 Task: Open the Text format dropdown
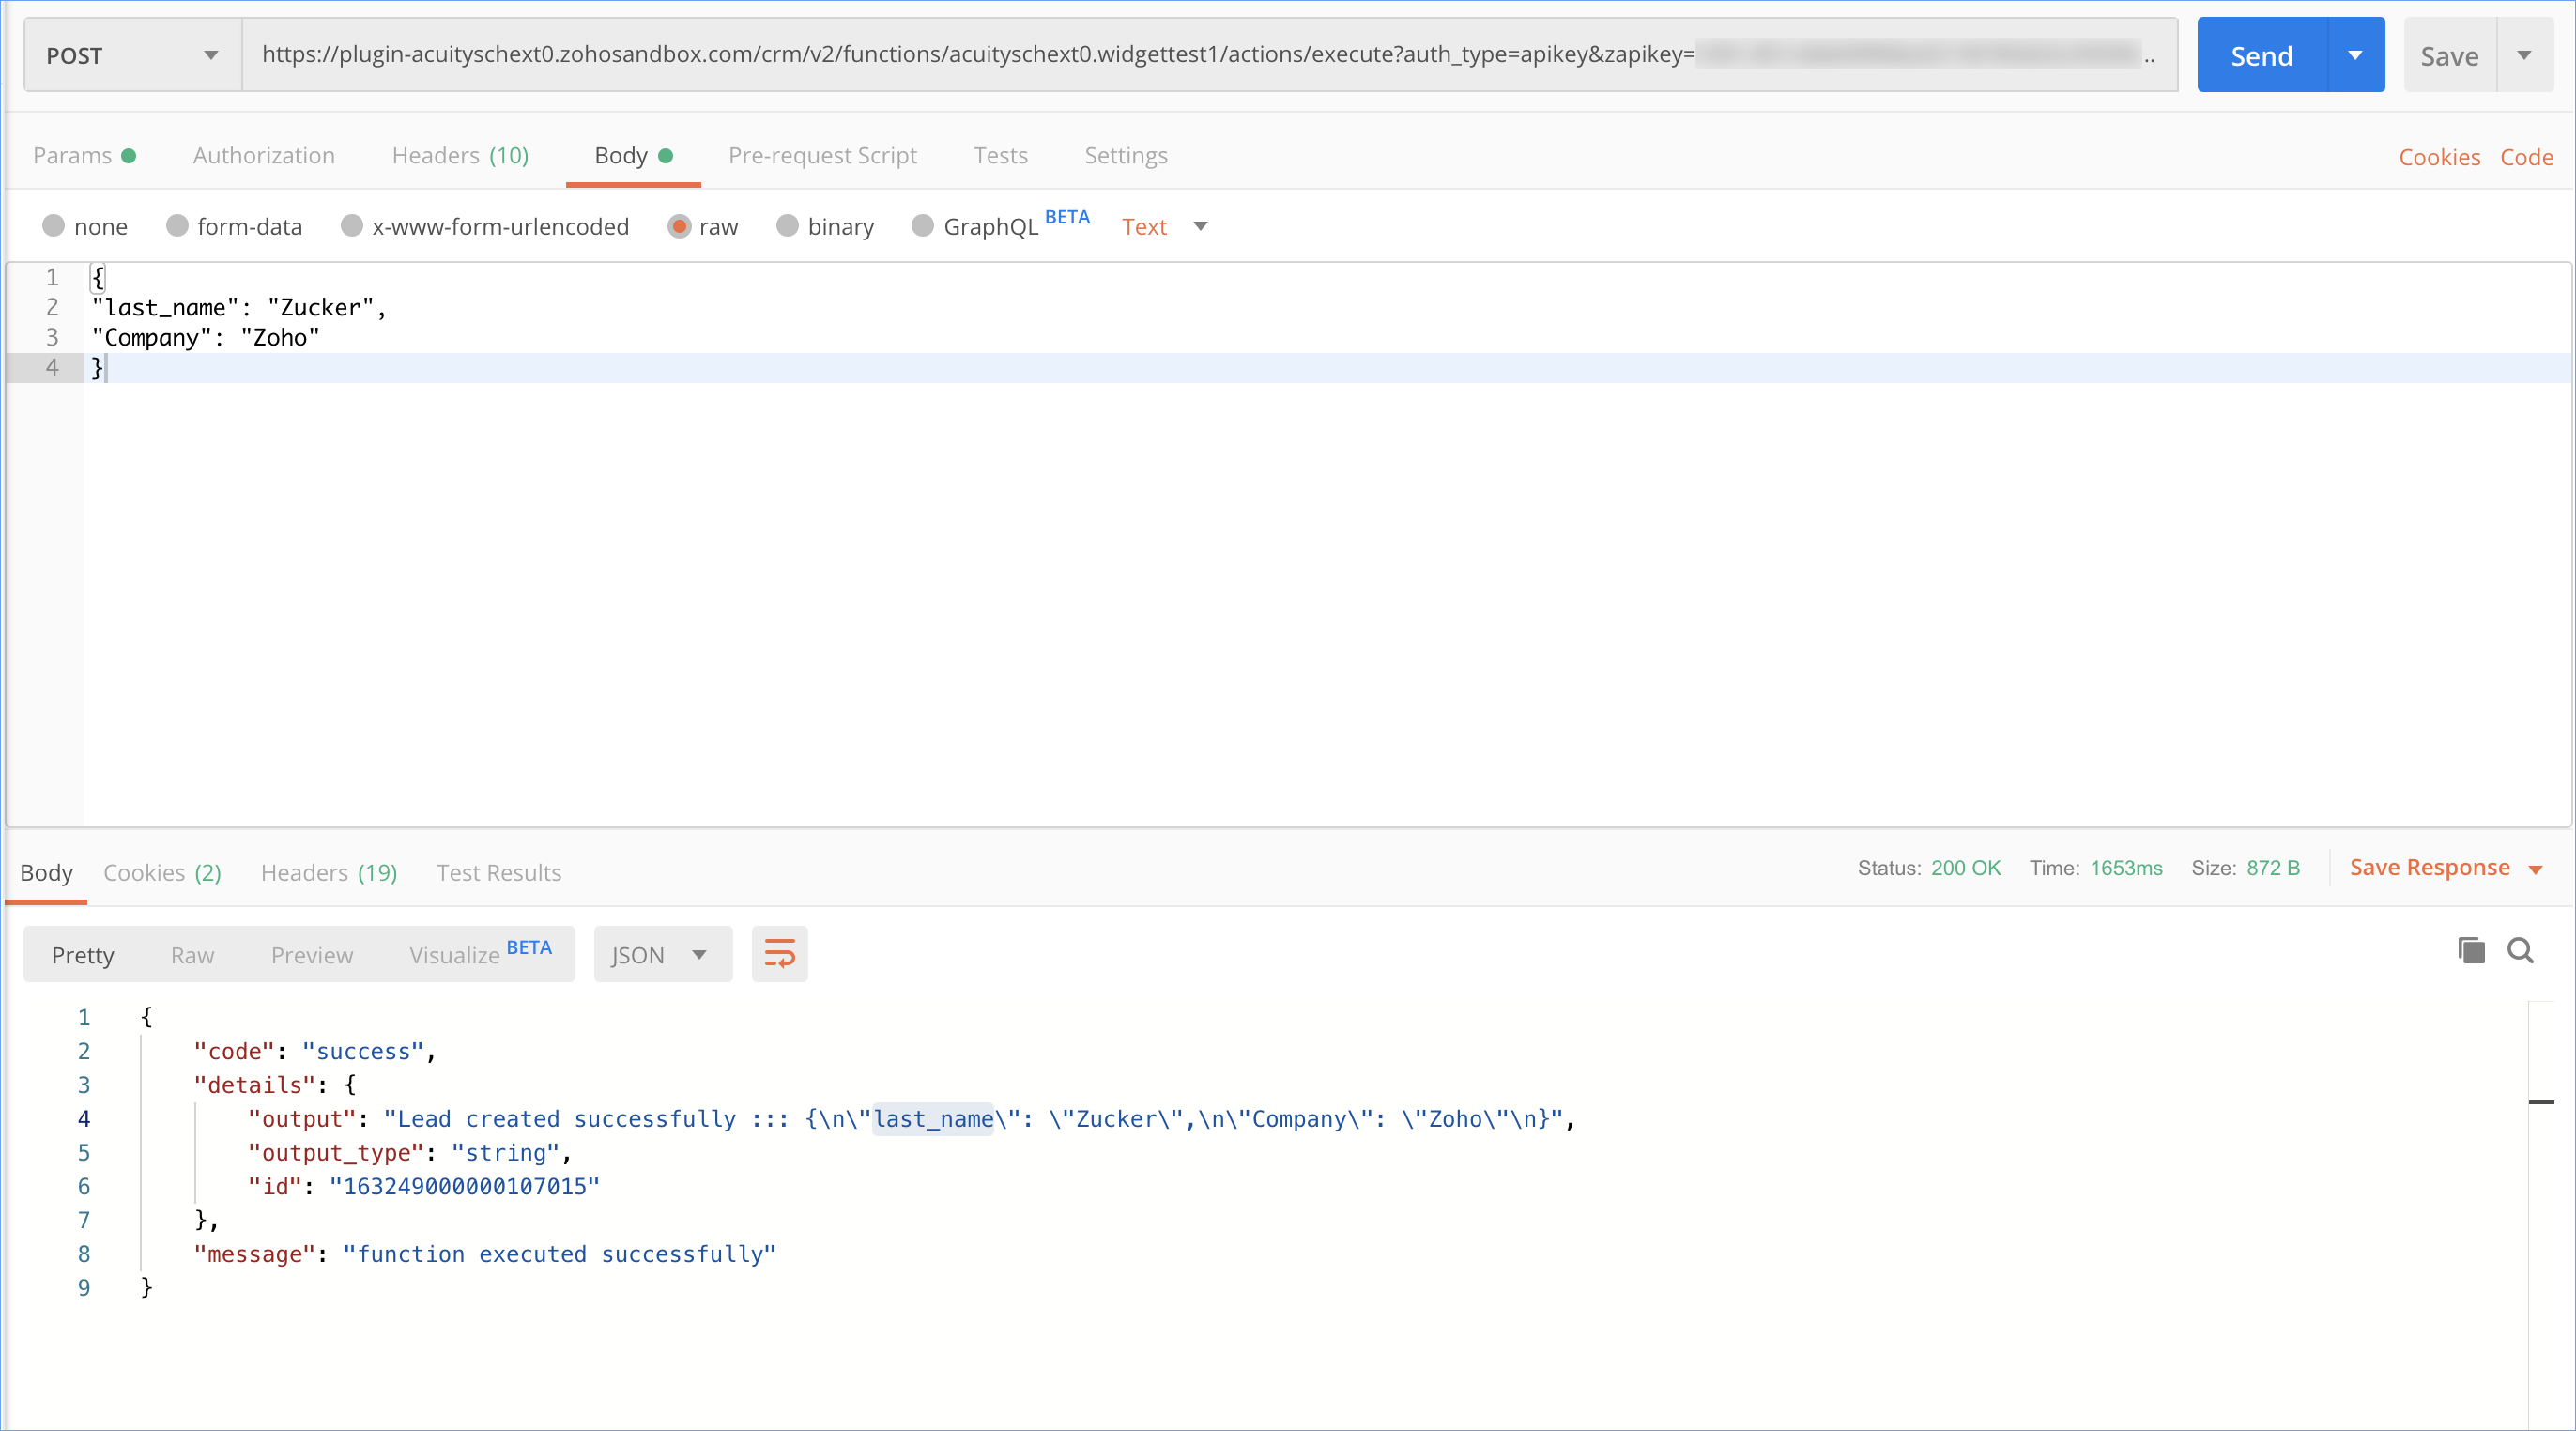click(1164, 226)
